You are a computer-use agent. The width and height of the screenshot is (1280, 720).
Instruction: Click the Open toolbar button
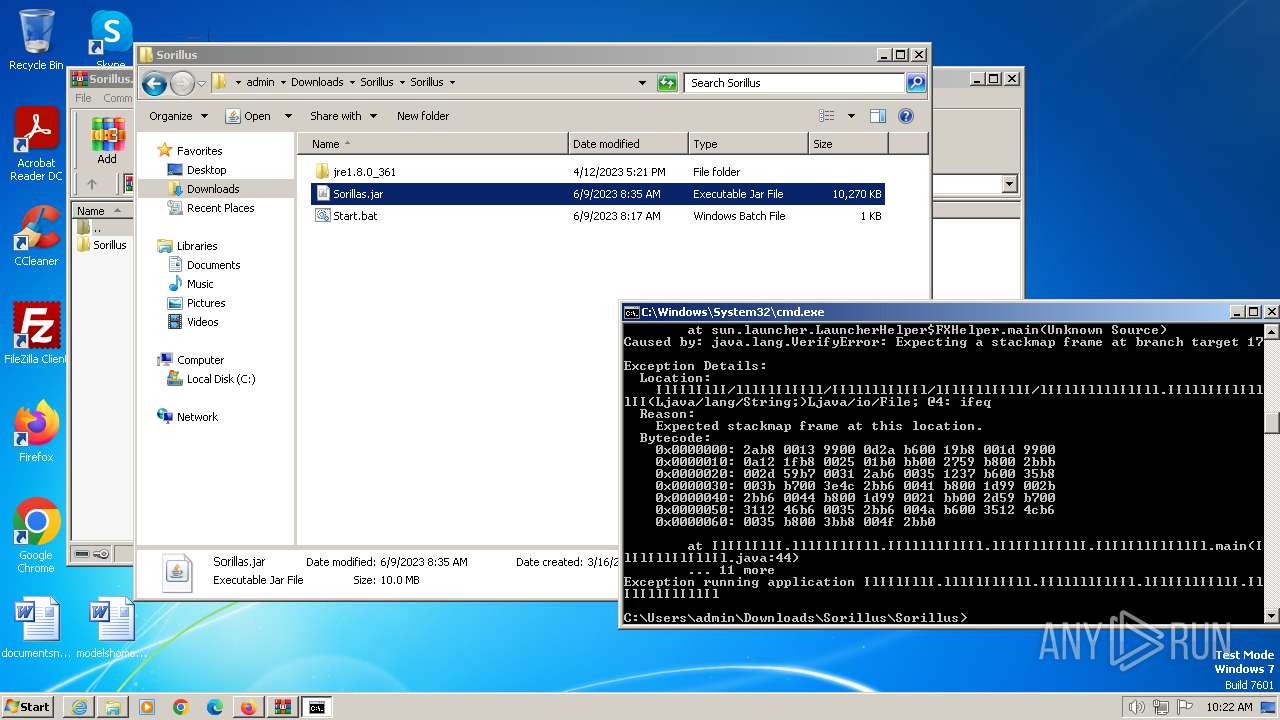click(249, 116)
